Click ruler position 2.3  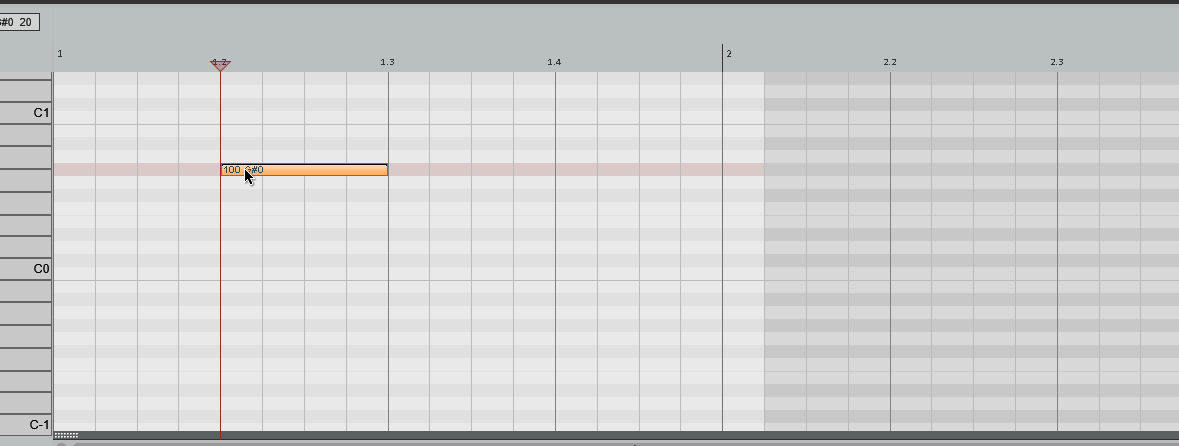pyautogui.click(x=1057, y=62)
